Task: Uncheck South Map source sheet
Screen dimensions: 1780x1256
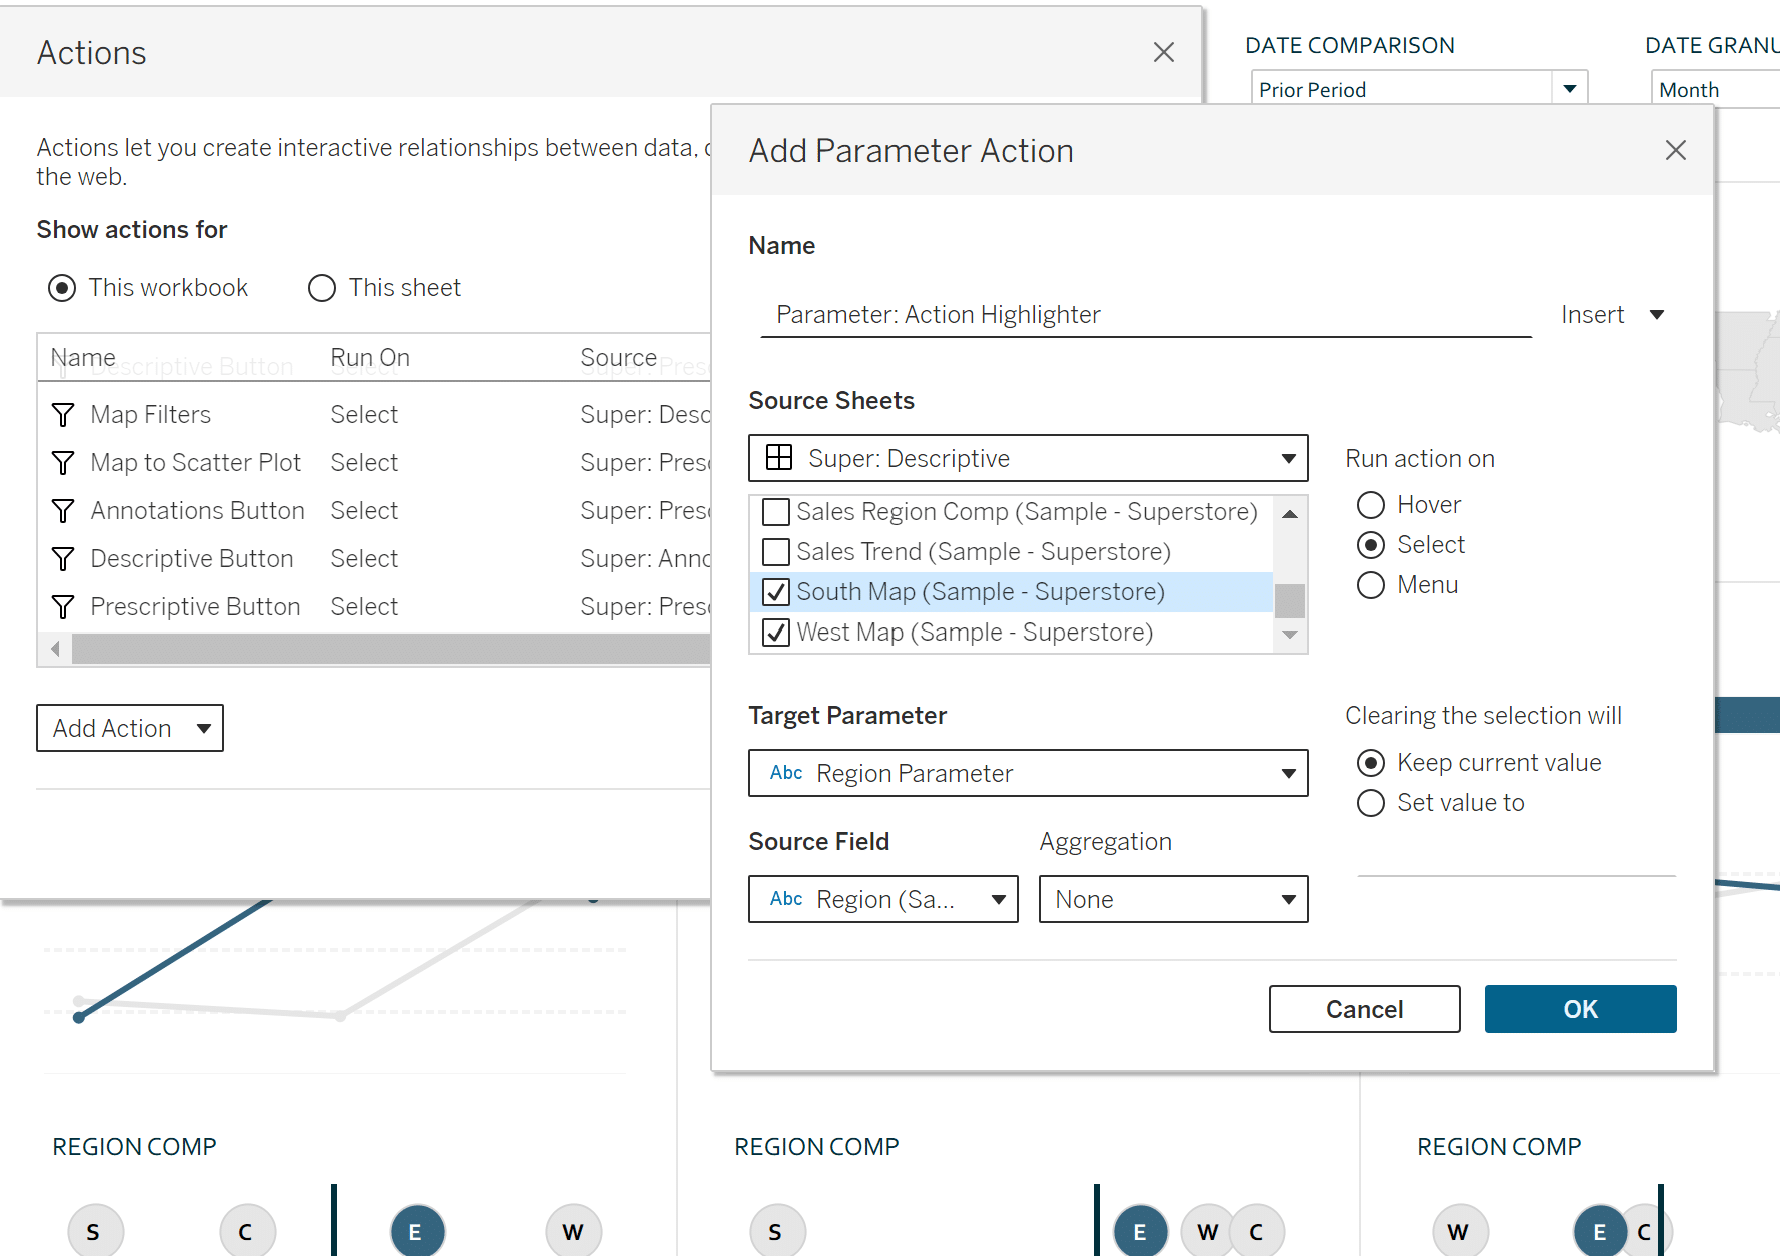Action: pyautogui.click(x=776, y=592)
